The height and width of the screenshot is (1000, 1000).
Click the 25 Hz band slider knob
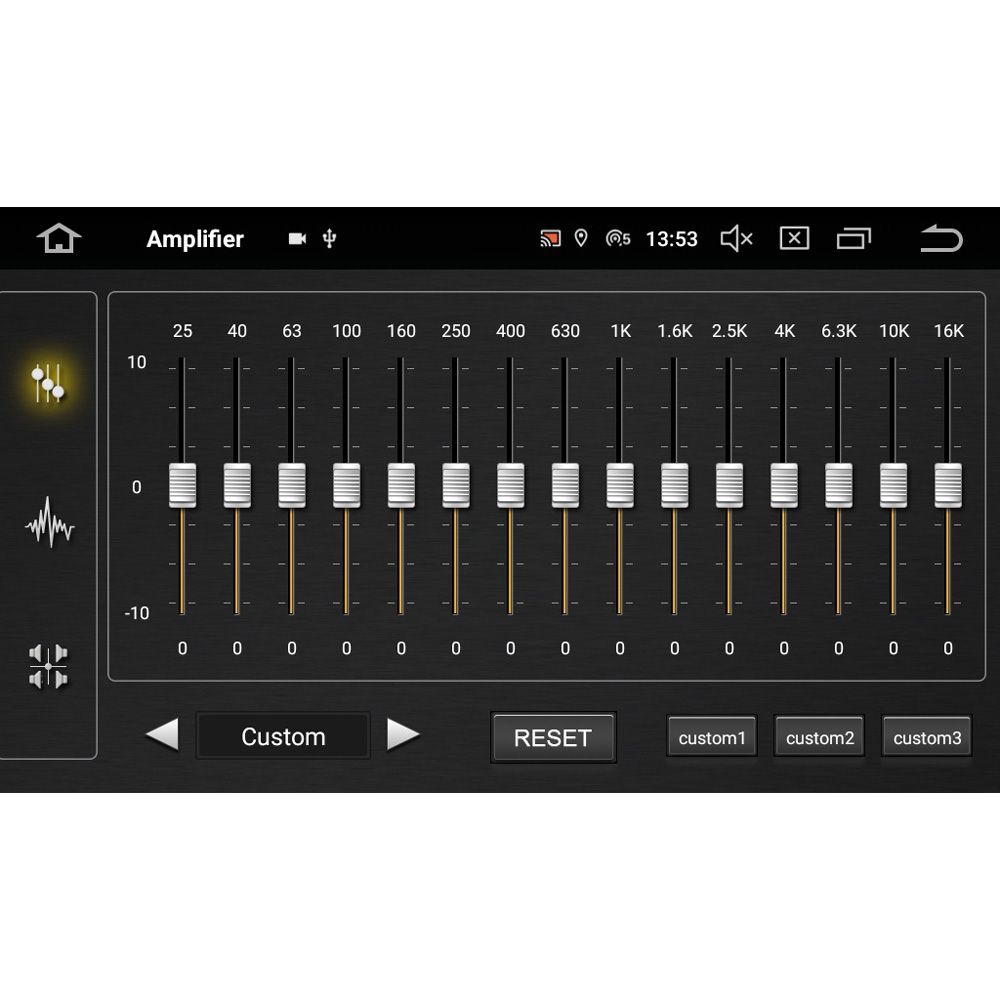[x=182, y=486]
